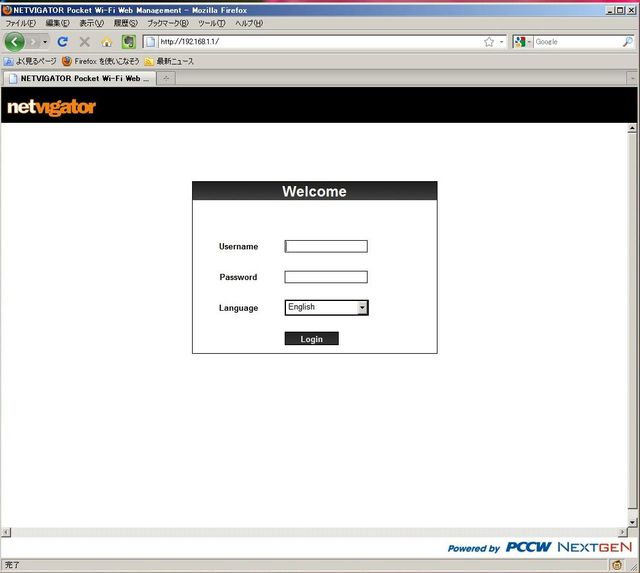Image resolution: width=640 pixels, height=573 pixels.
Task: Focus the Password input field
Action: (x=326, y=277)
